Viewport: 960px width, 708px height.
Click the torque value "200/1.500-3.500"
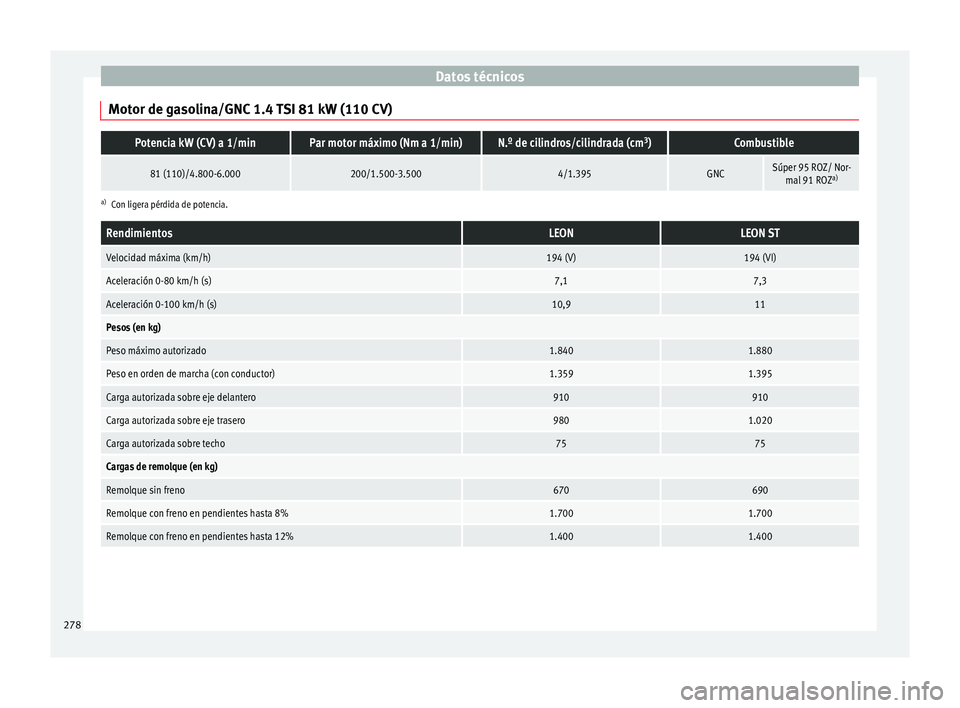(386, 174)
